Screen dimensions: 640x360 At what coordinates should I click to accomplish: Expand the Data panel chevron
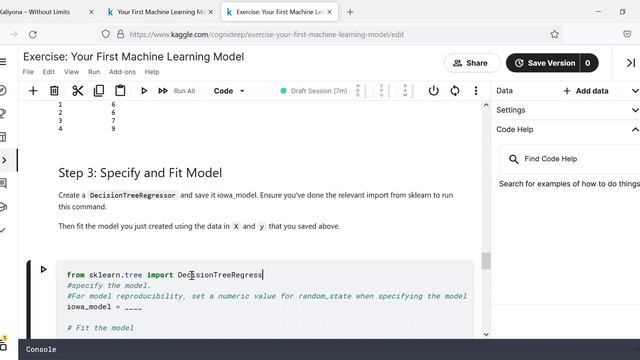point(635,91)
